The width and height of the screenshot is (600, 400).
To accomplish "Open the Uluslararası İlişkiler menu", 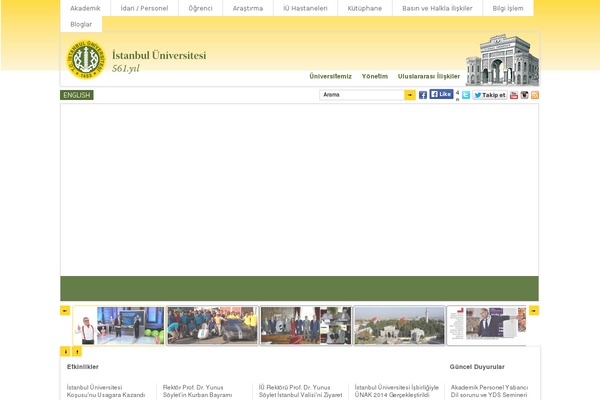I will (429, 76).
